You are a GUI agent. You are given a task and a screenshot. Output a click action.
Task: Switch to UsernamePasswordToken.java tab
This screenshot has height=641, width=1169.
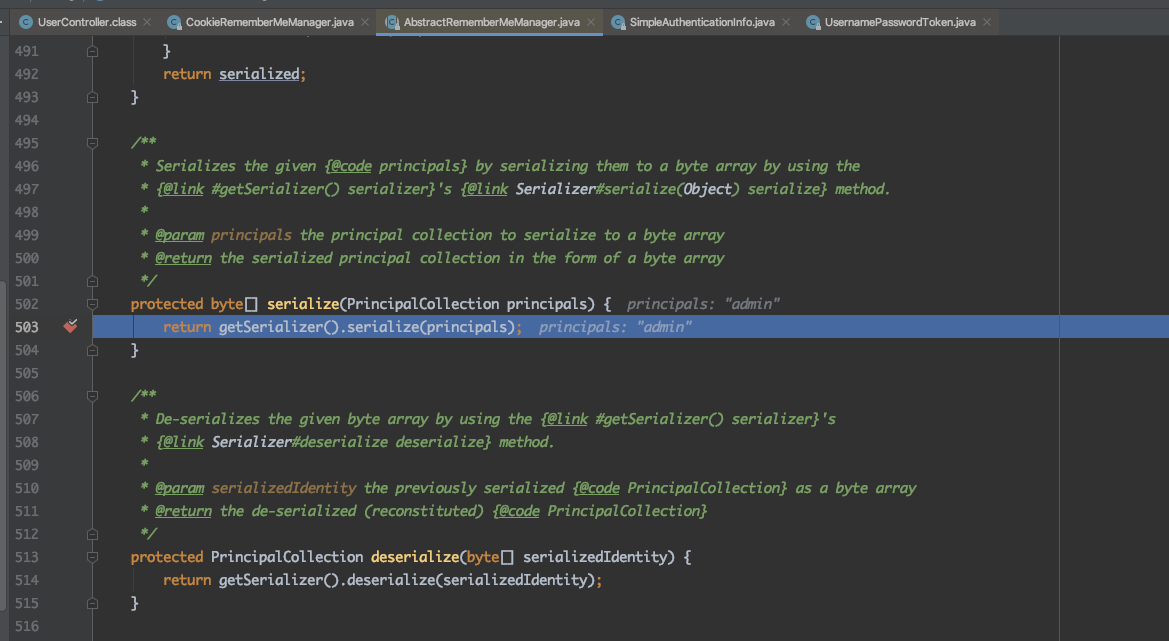tap(900, 22)
